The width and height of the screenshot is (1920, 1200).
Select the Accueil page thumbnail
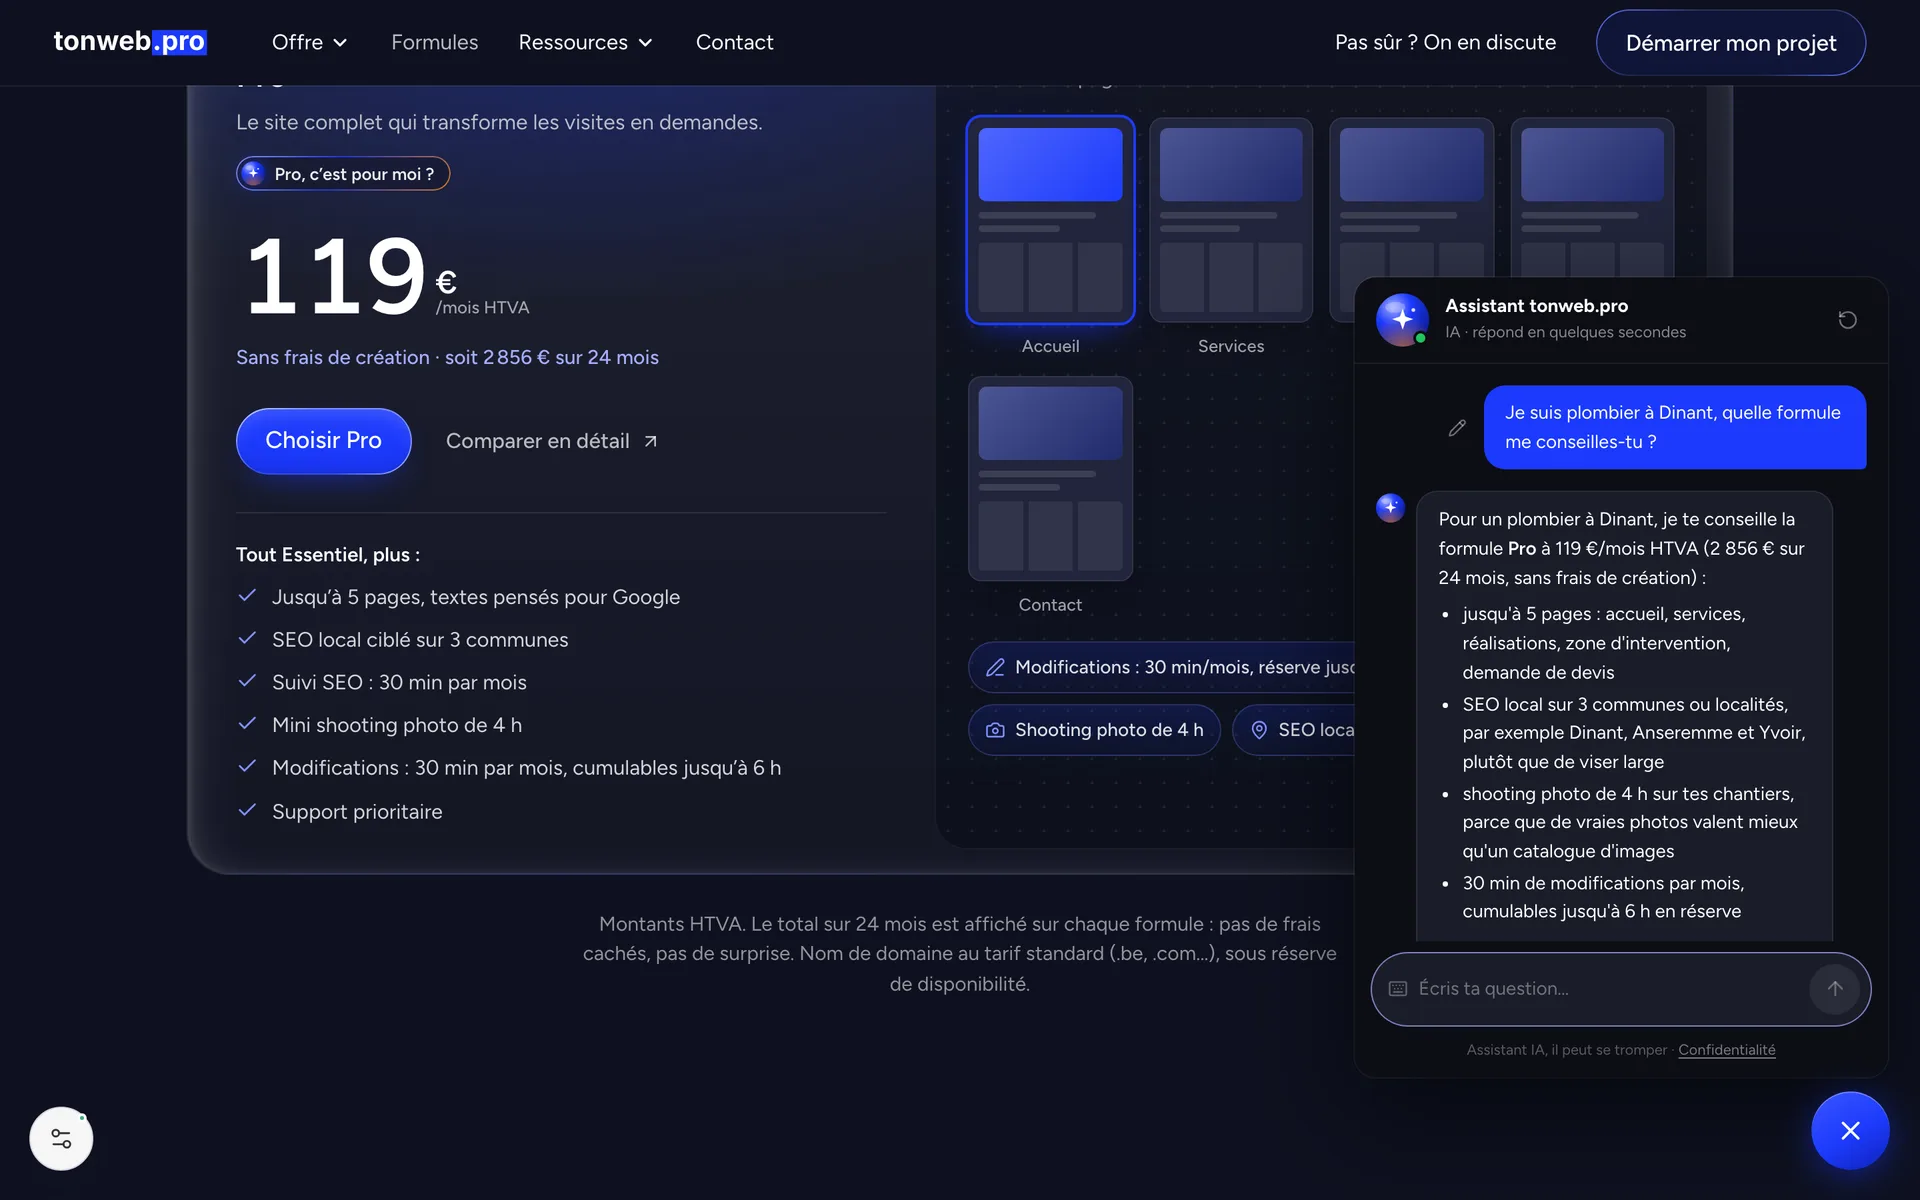tap(1050, 220)
